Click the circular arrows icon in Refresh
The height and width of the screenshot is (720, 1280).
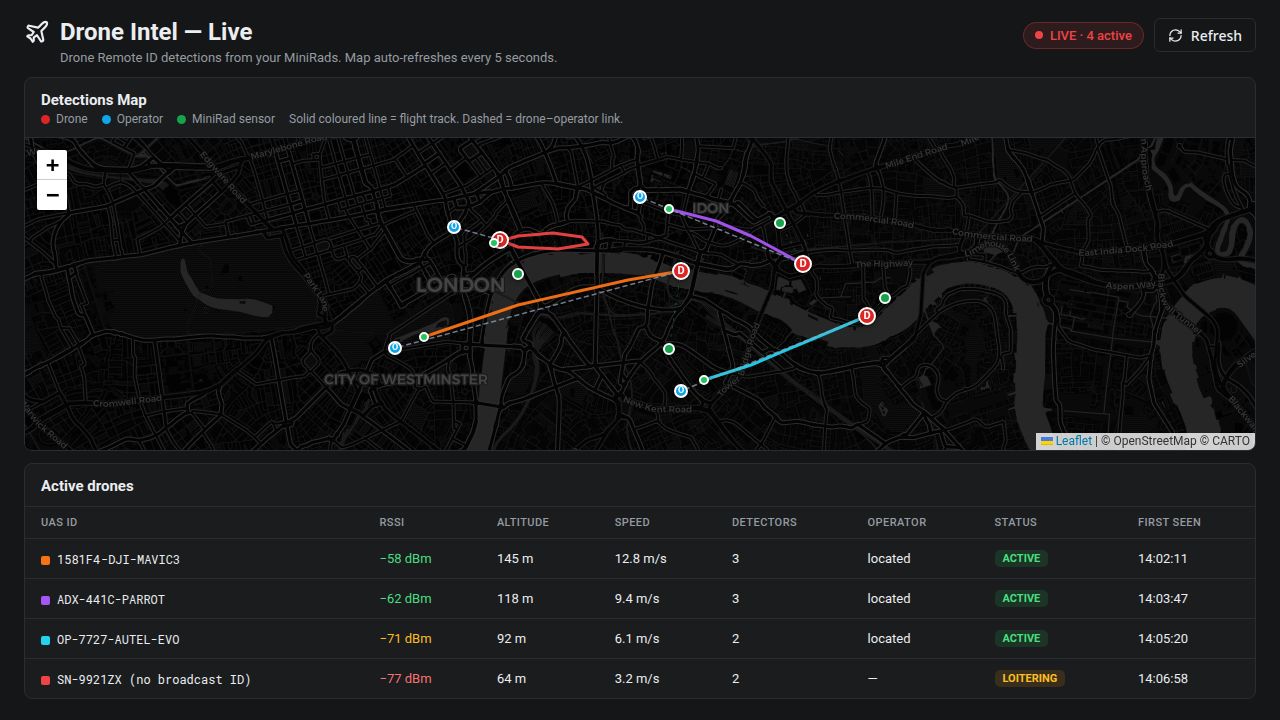pyautogui.click(x=1176, y=36)
